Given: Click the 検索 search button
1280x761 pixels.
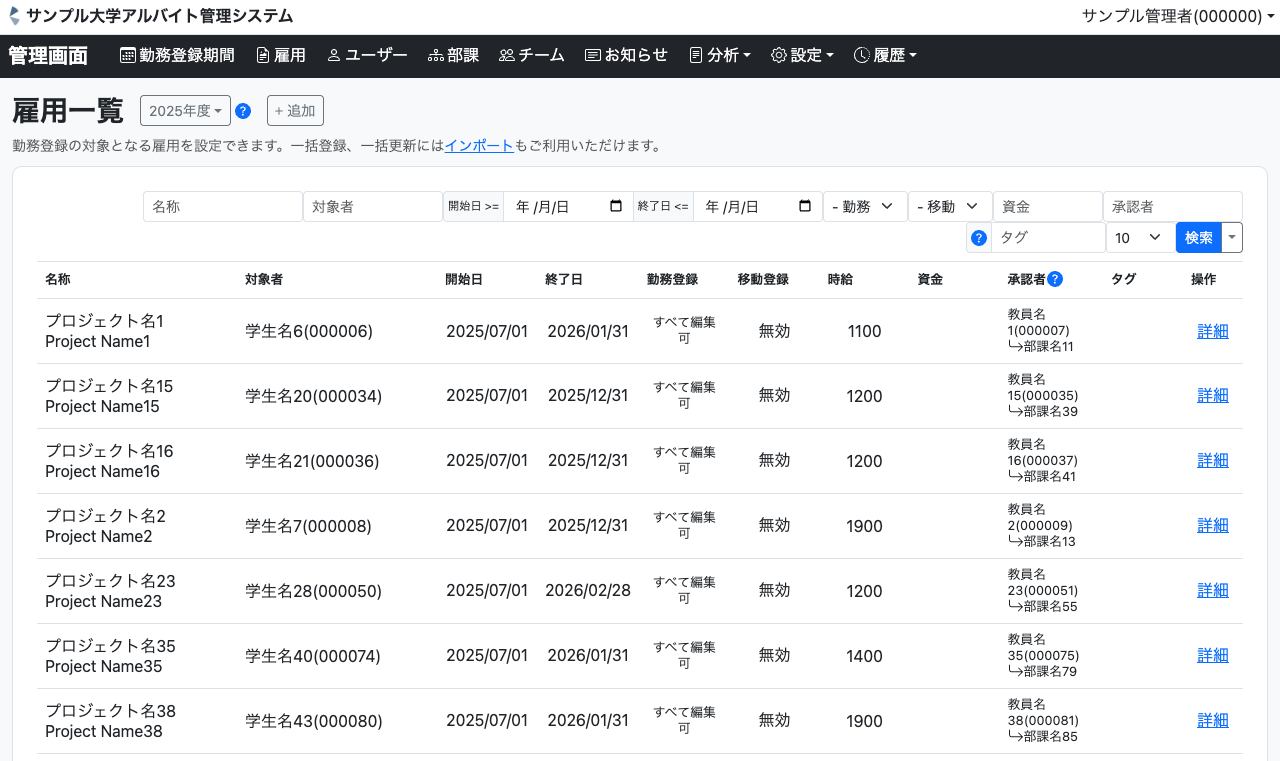Looking at the screenshot, I should tap(1198, 238).
